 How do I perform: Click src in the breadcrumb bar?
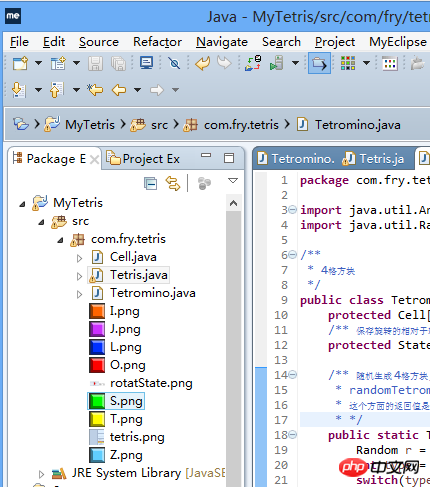tap(159, 125)
